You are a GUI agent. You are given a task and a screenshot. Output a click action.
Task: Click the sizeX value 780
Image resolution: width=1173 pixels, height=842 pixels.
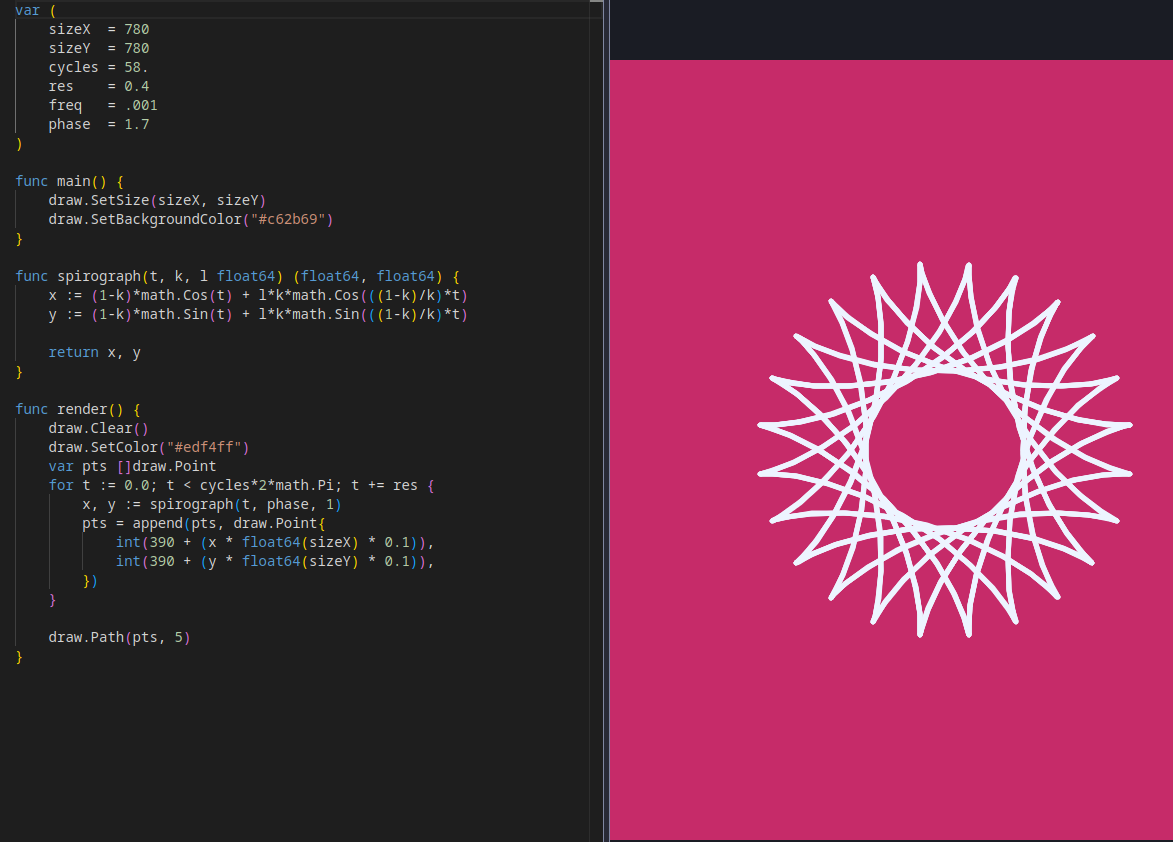tap(136, 29)
